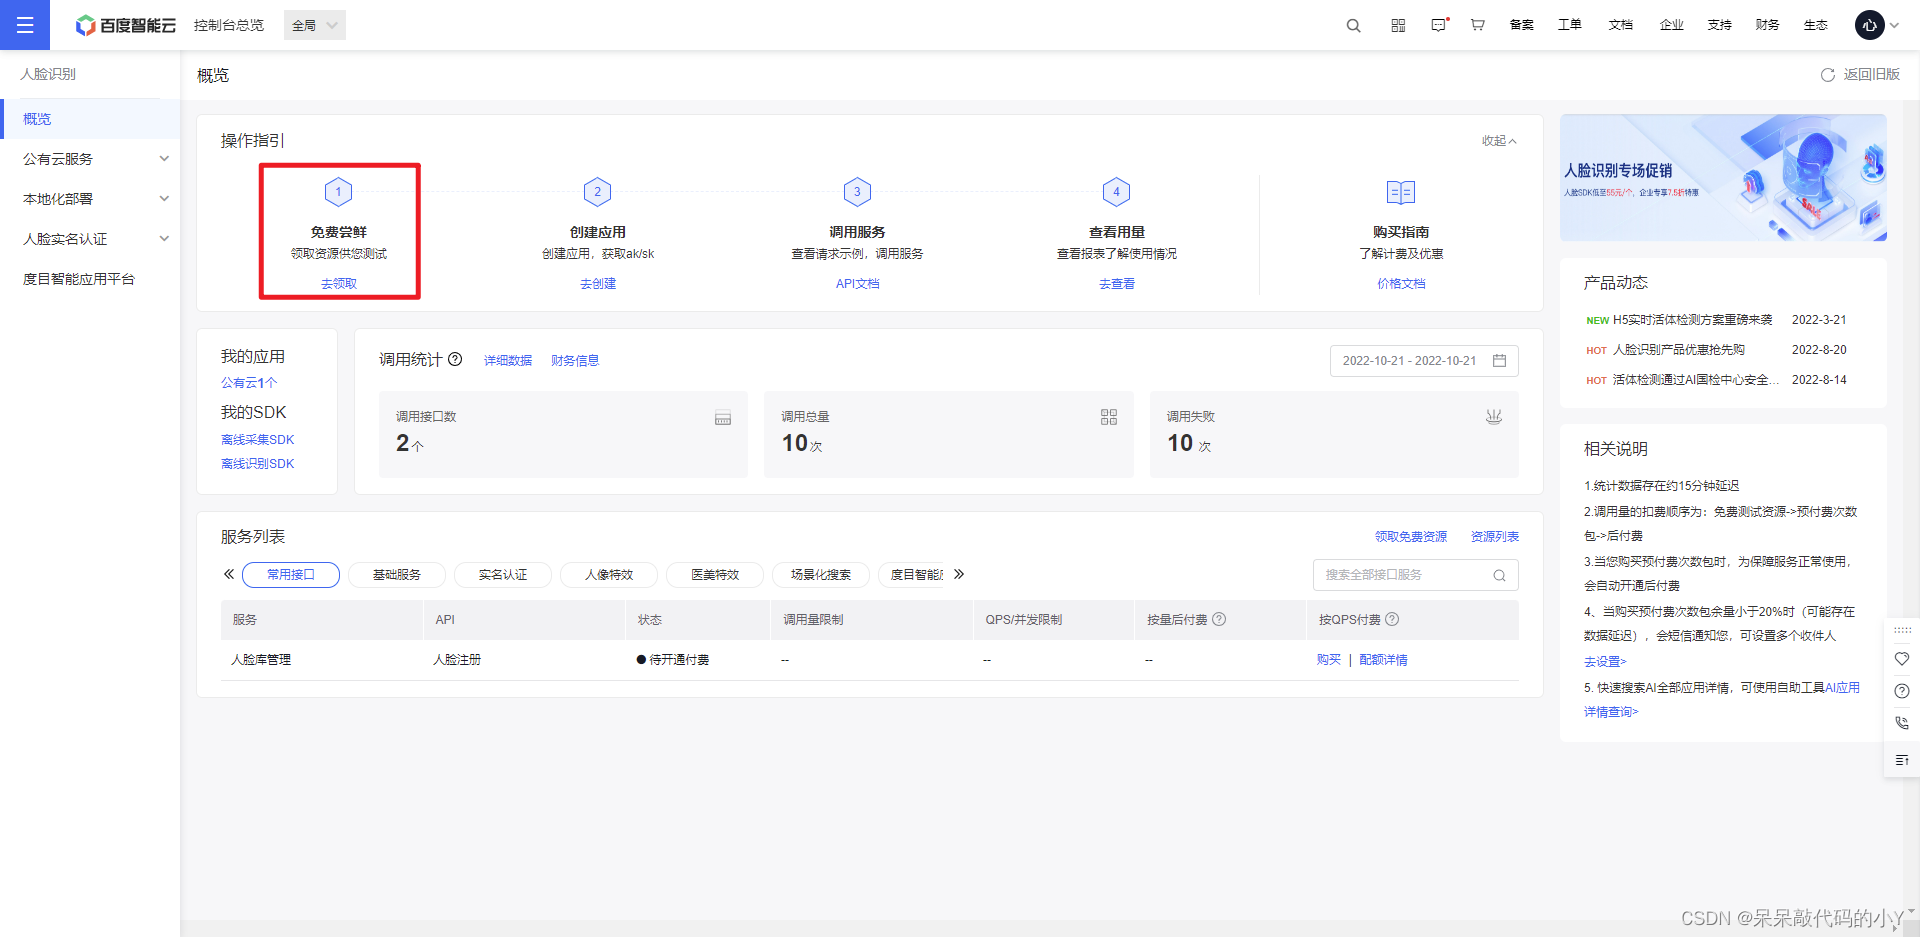Click the 调用失败 card chart icon
Viewport: 1920px width, 937px height.
[1494, 417]
